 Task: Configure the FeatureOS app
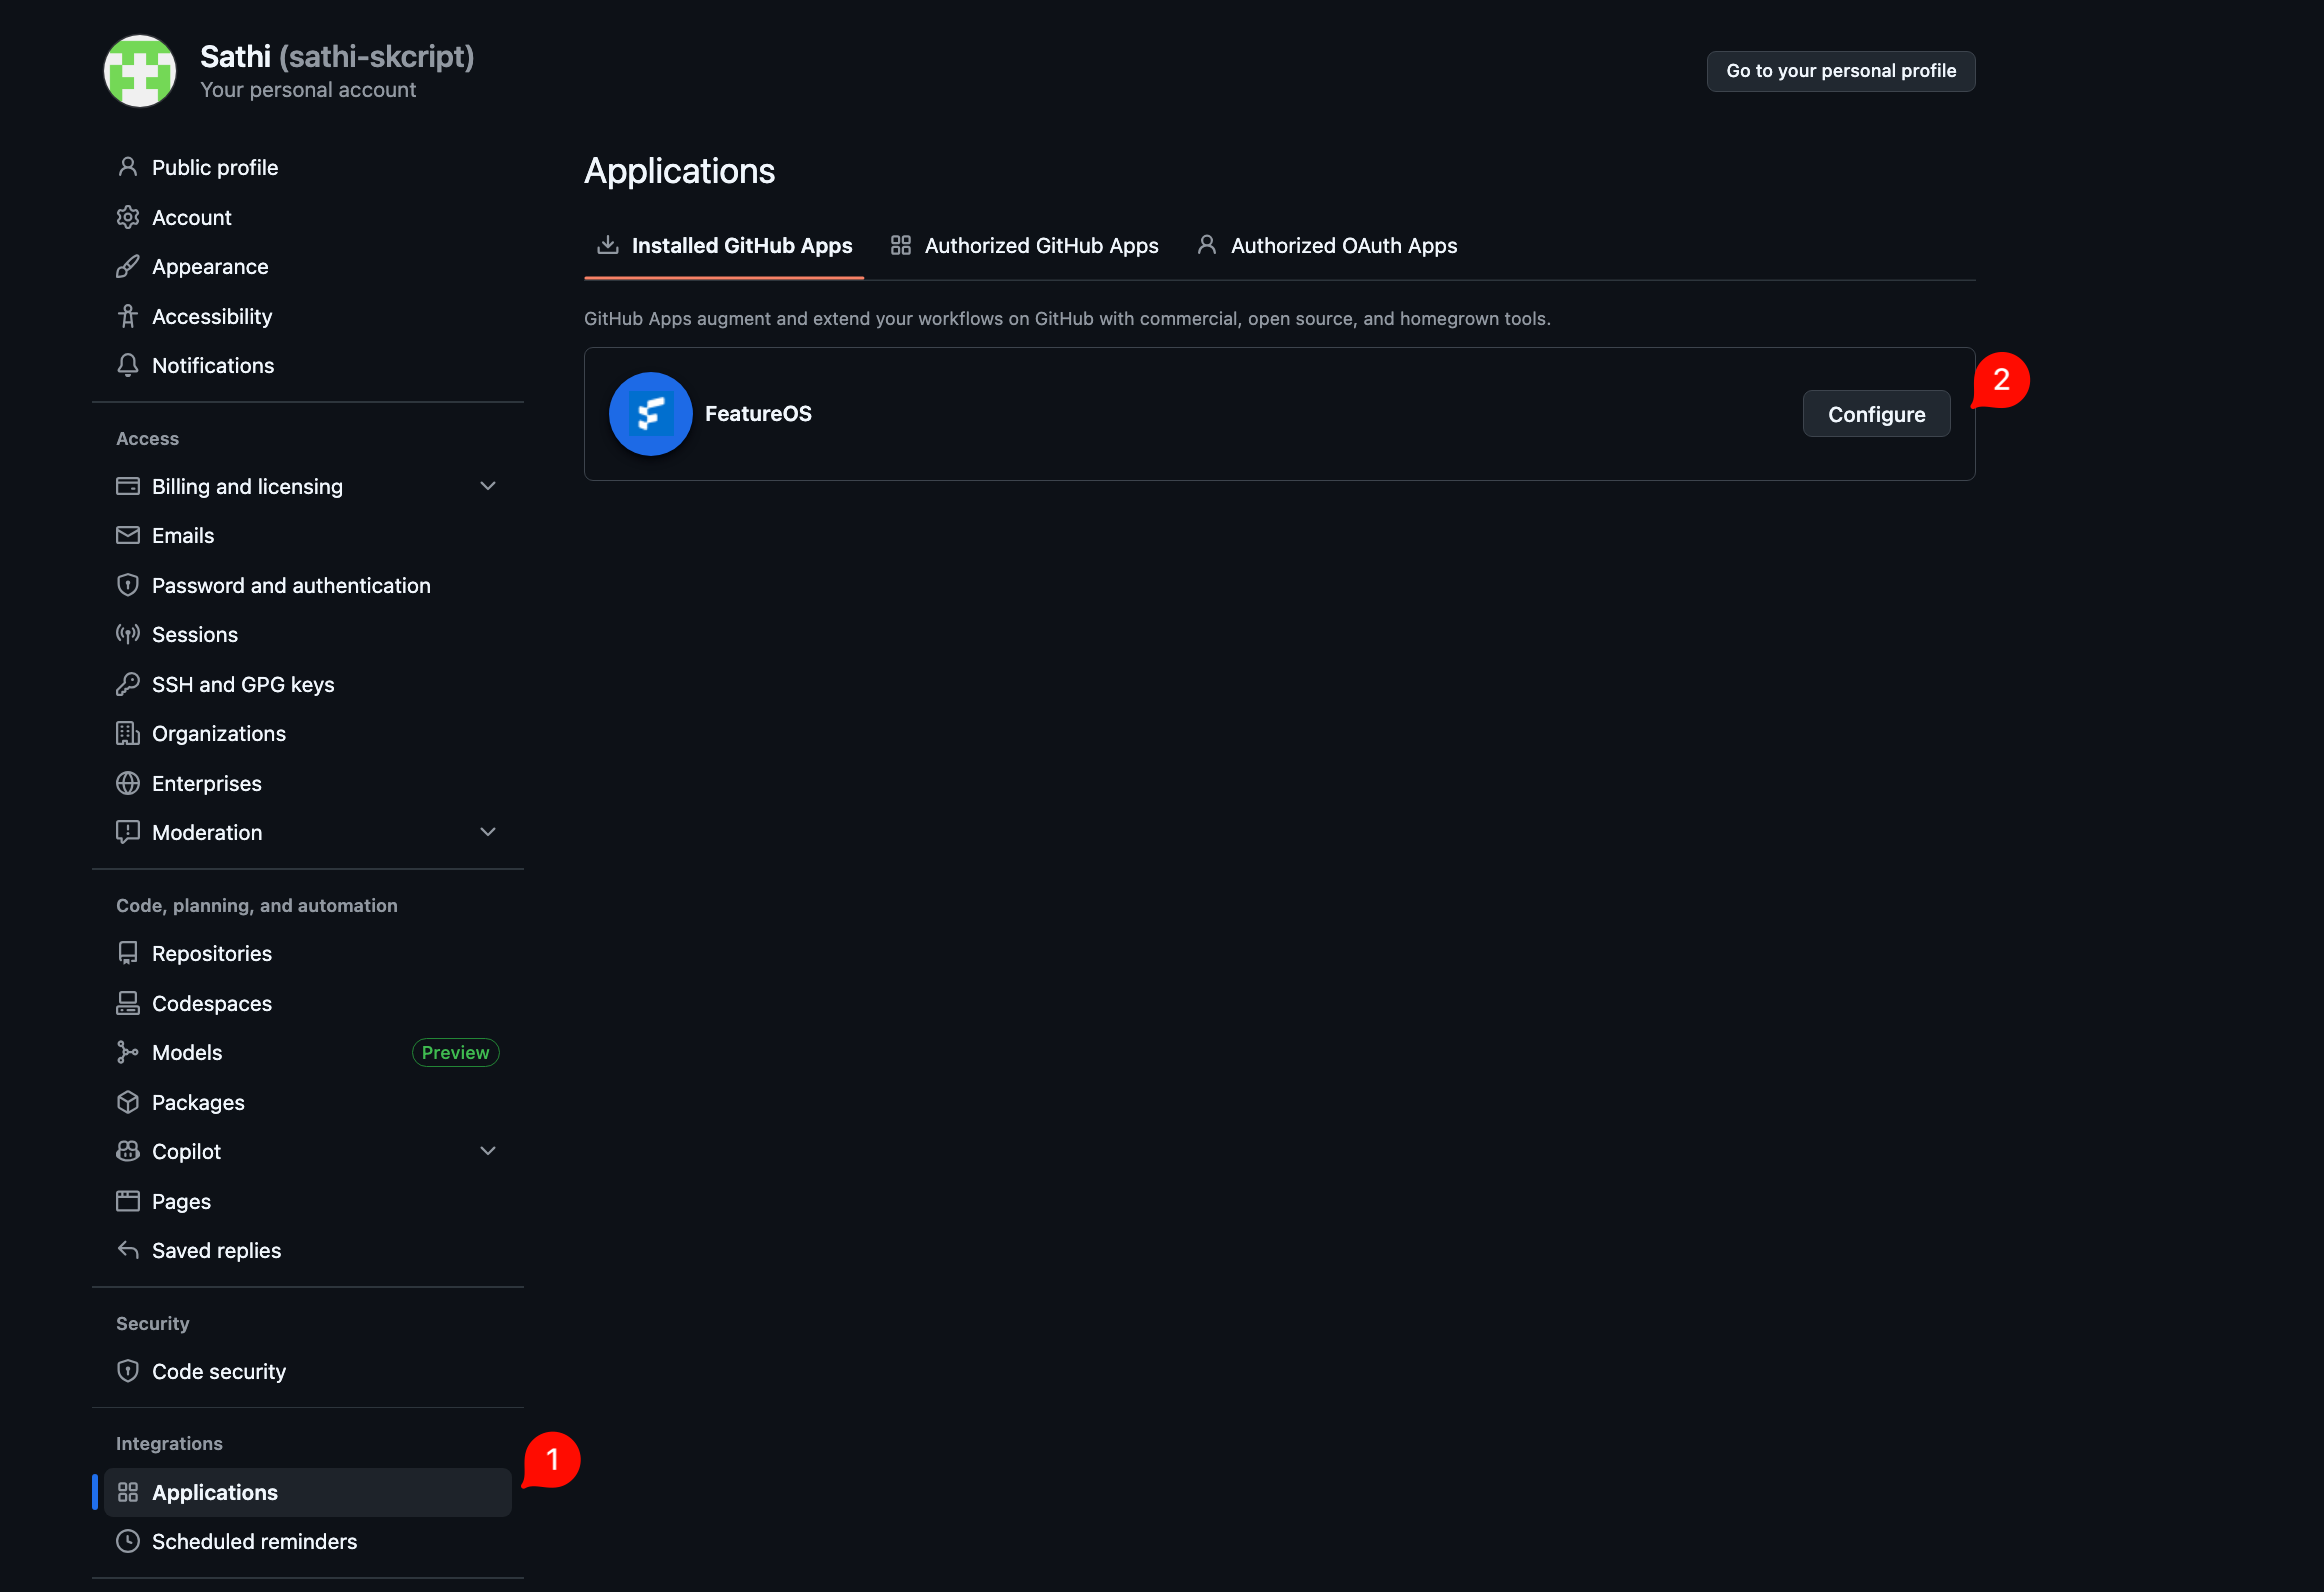pos(1876,414)
